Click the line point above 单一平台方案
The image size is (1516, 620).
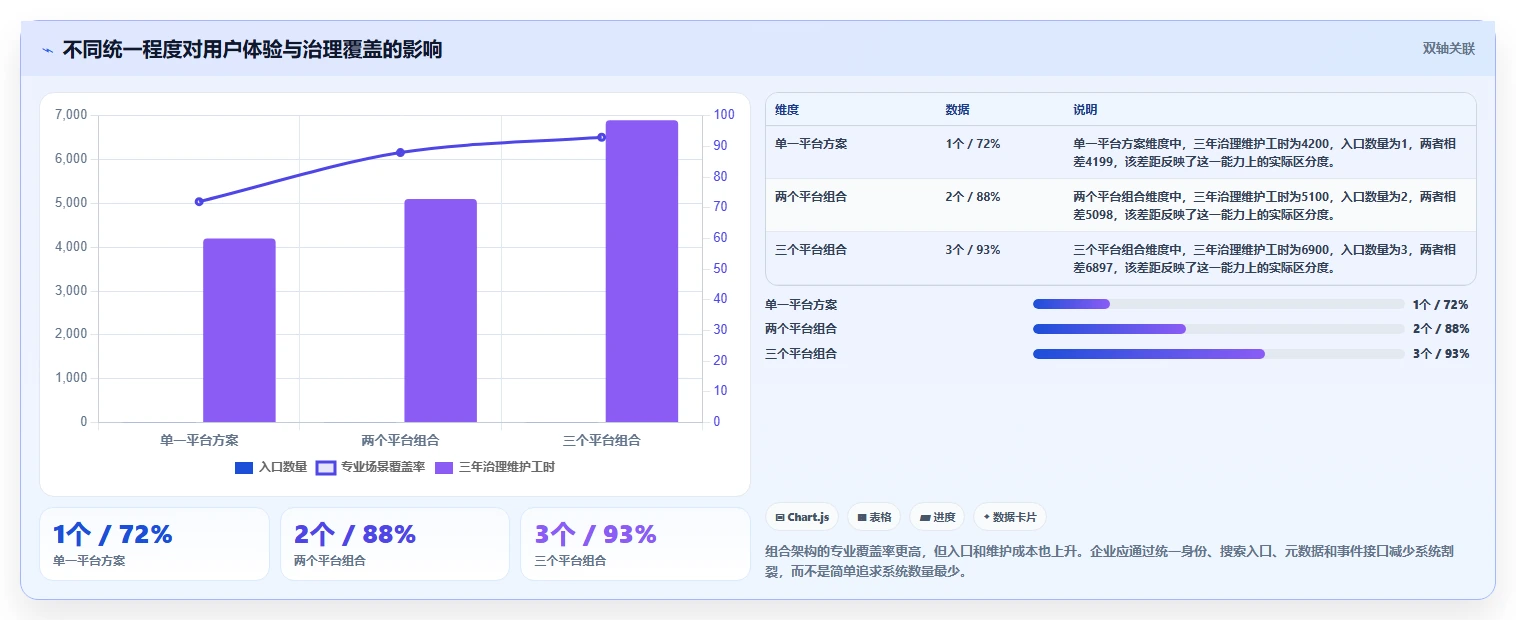point(199,202)
